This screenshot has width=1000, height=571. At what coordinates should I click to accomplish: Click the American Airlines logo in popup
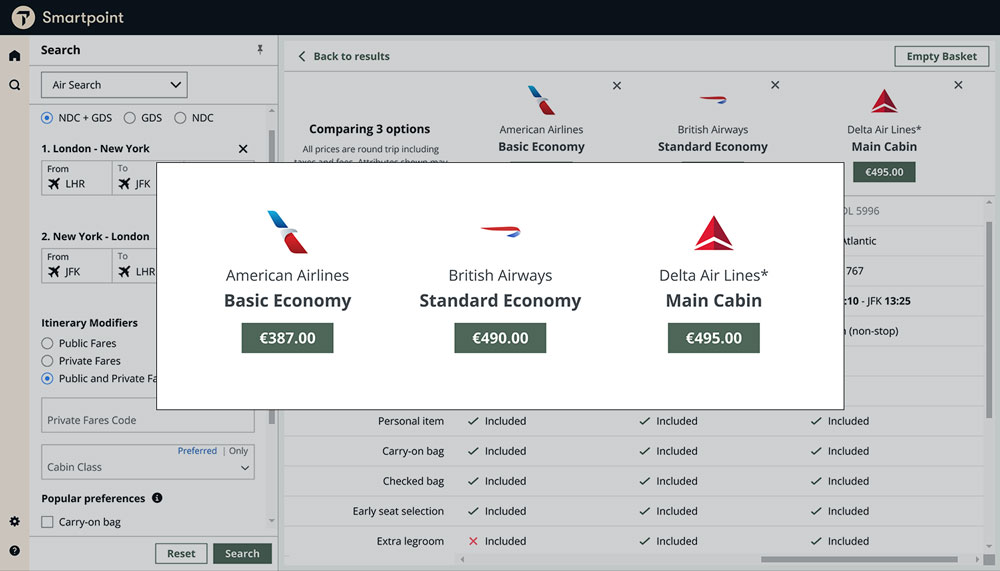(287, 232)
